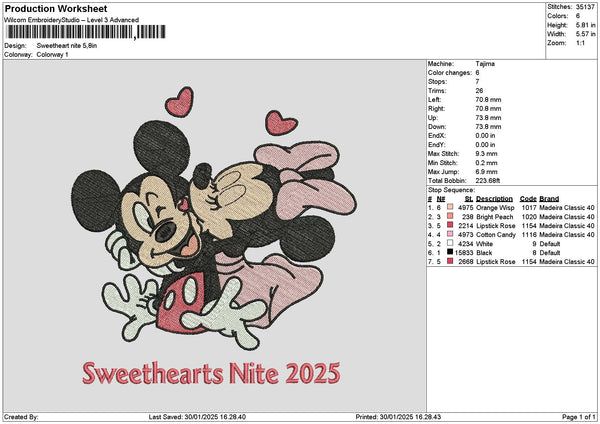The height and width of the screenshot is (424, 600).
Task: Click the Code column header
Action: (x=528, y=198)
